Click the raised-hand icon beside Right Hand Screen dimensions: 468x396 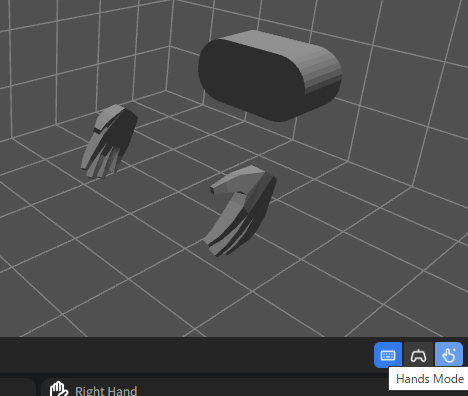tap(59, 389)
